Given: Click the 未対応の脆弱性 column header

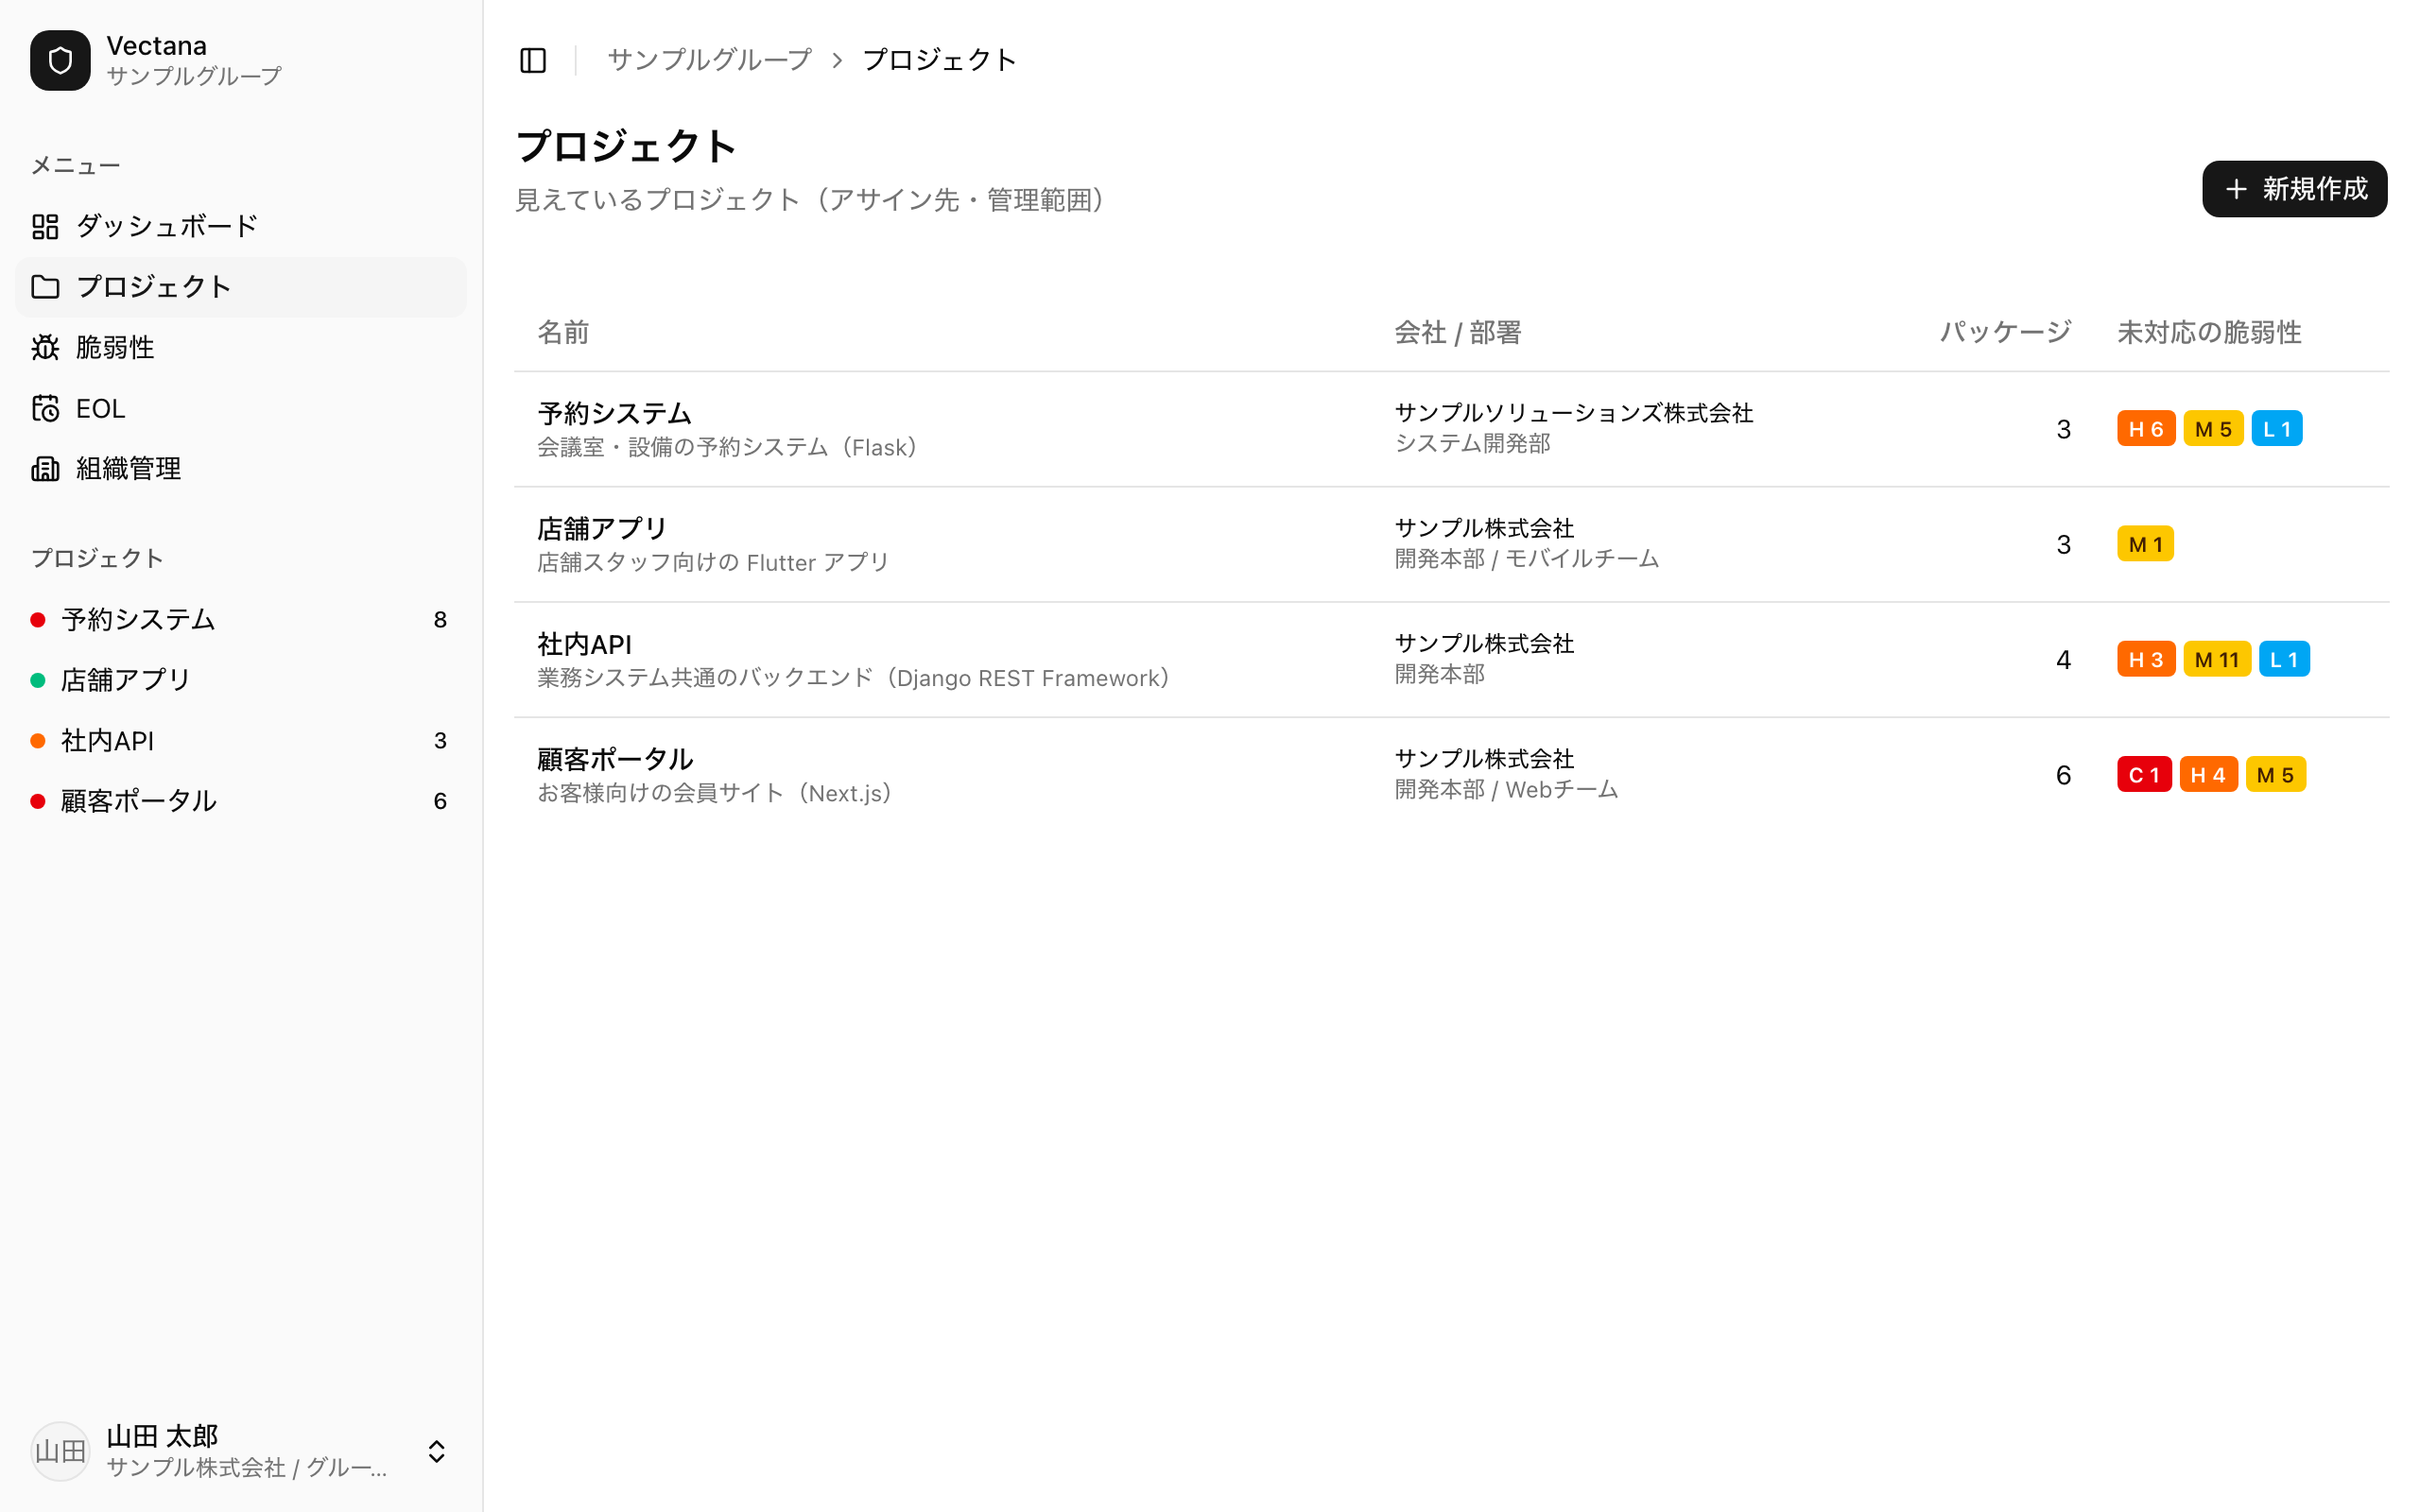Looking at the screenshot, I should 2209,332.
